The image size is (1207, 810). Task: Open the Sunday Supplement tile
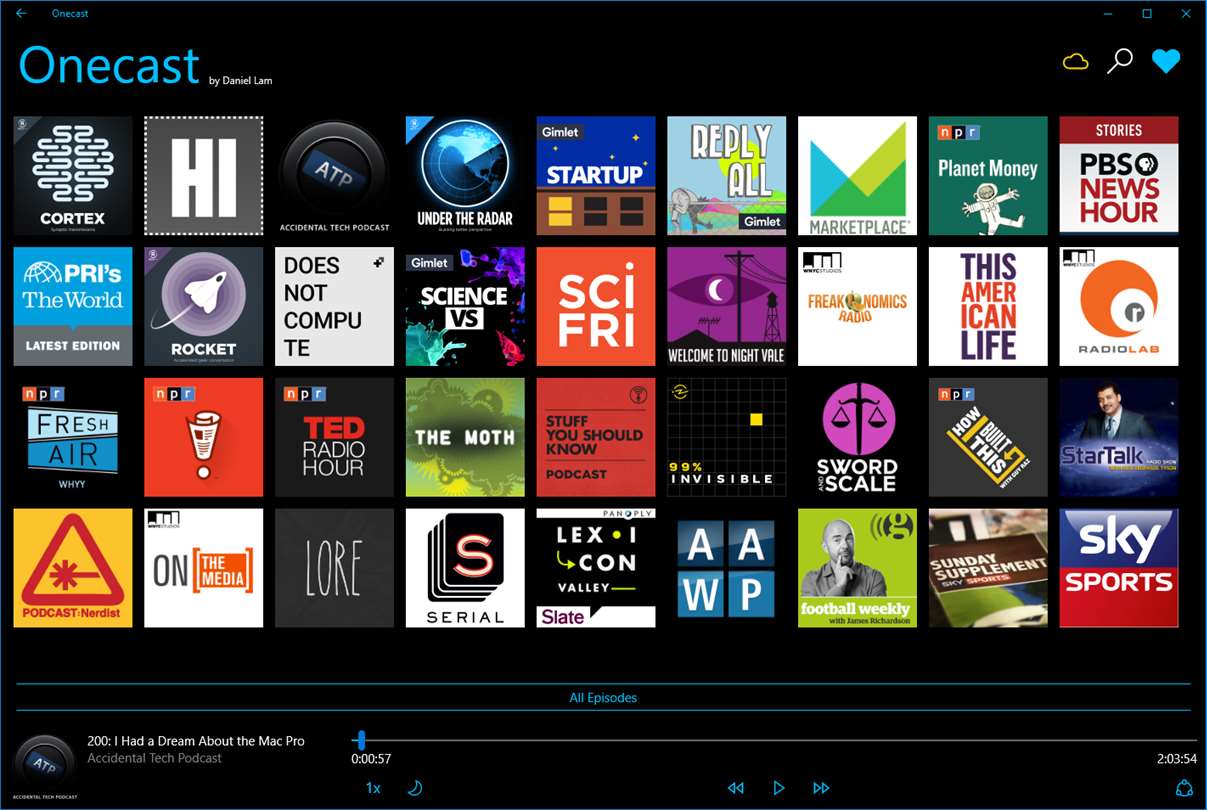[988, 568]
